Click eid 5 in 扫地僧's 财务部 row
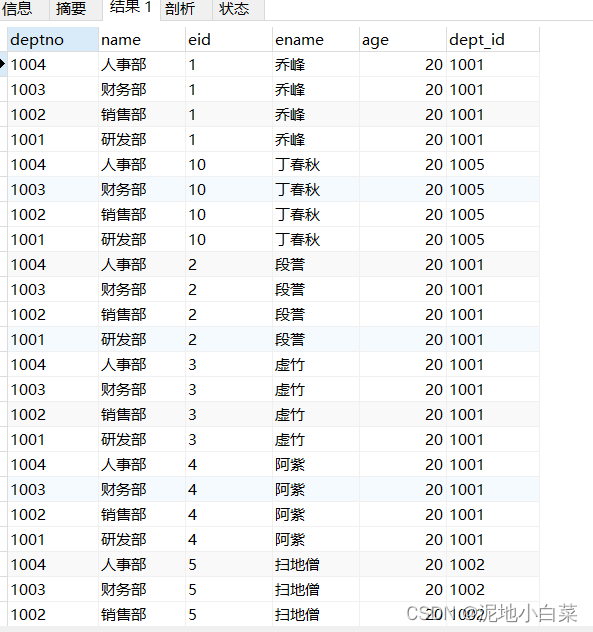 coord(229,589)
